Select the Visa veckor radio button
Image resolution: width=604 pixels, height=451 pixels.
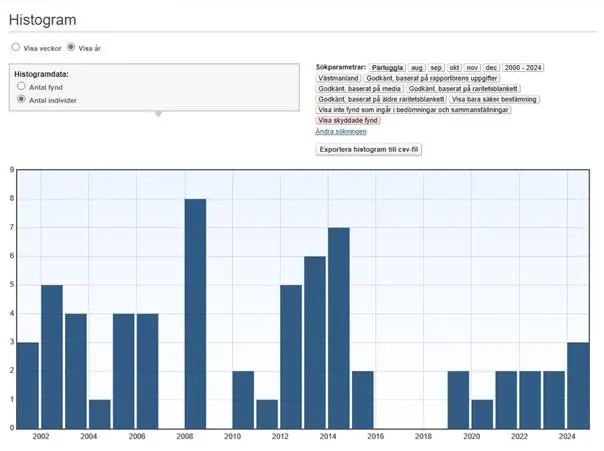coord(15,47)
